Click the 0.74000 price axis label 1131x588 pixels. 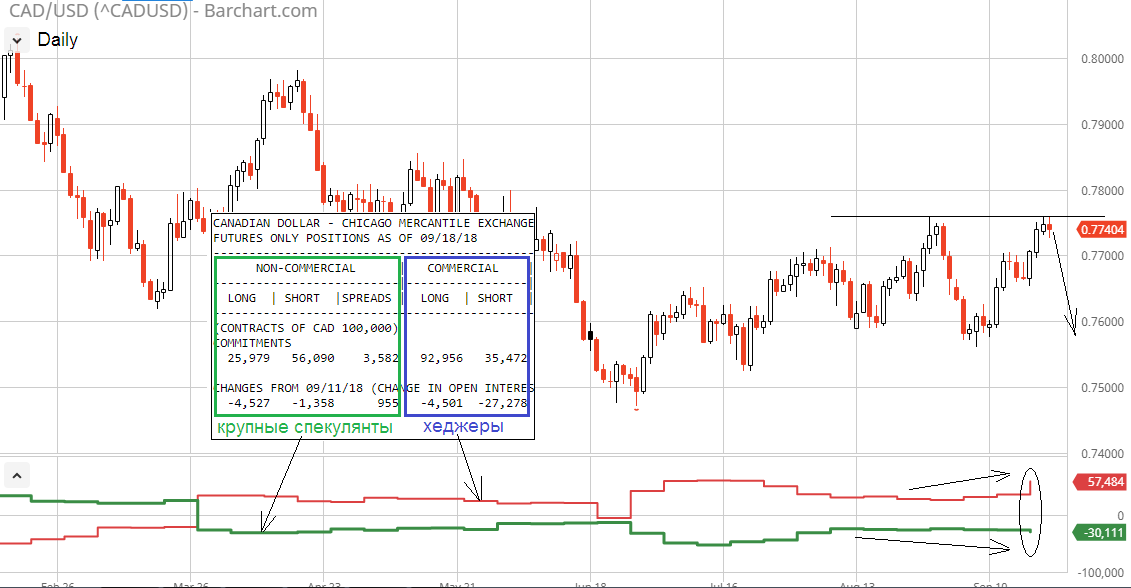coord(1101,454)
